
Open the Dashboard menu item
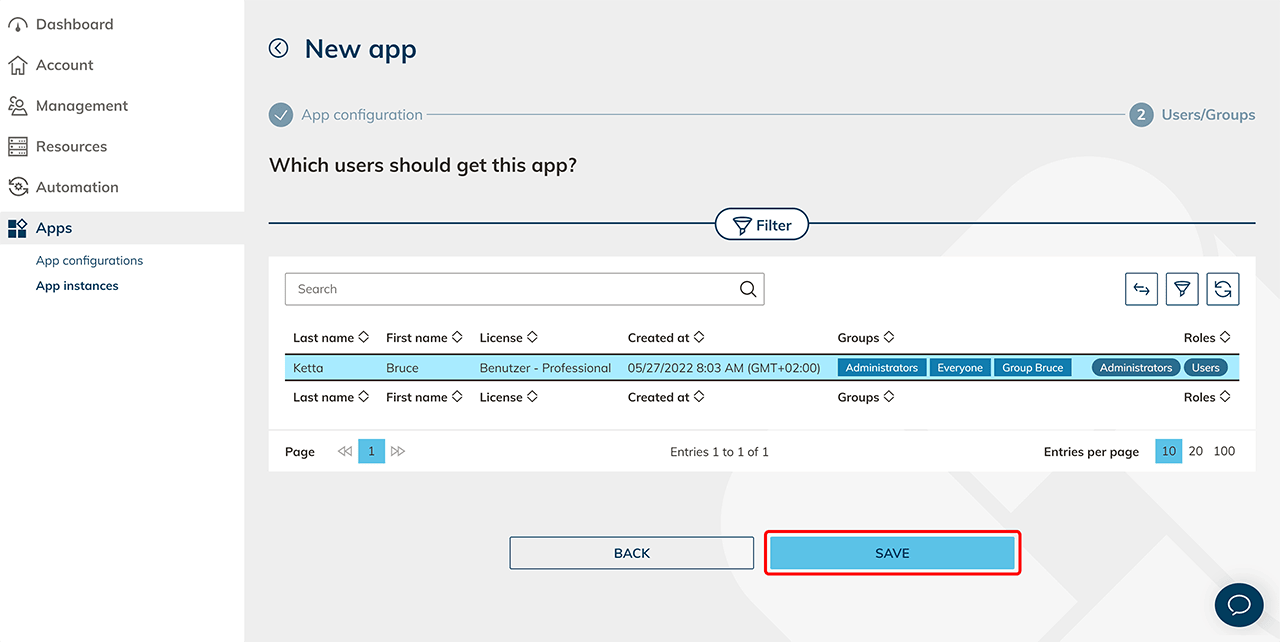[x=74, y=24]
